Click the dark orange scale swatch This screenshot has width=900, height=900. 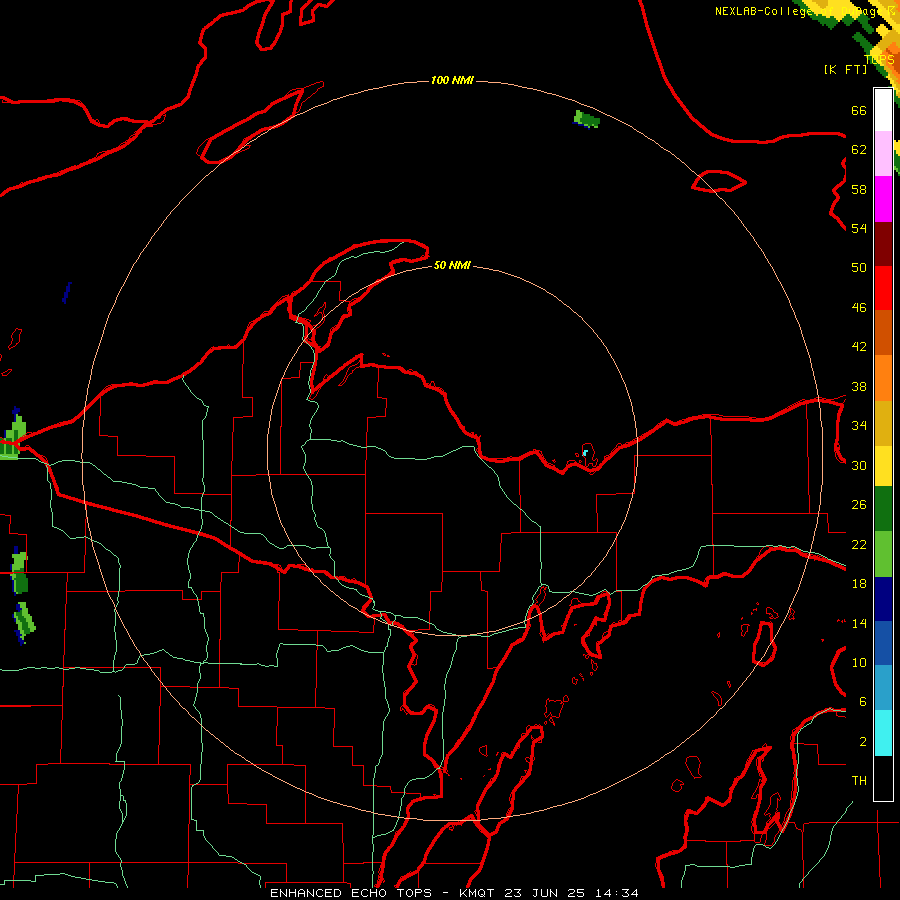pyautogui.click(x=883, y=333)
